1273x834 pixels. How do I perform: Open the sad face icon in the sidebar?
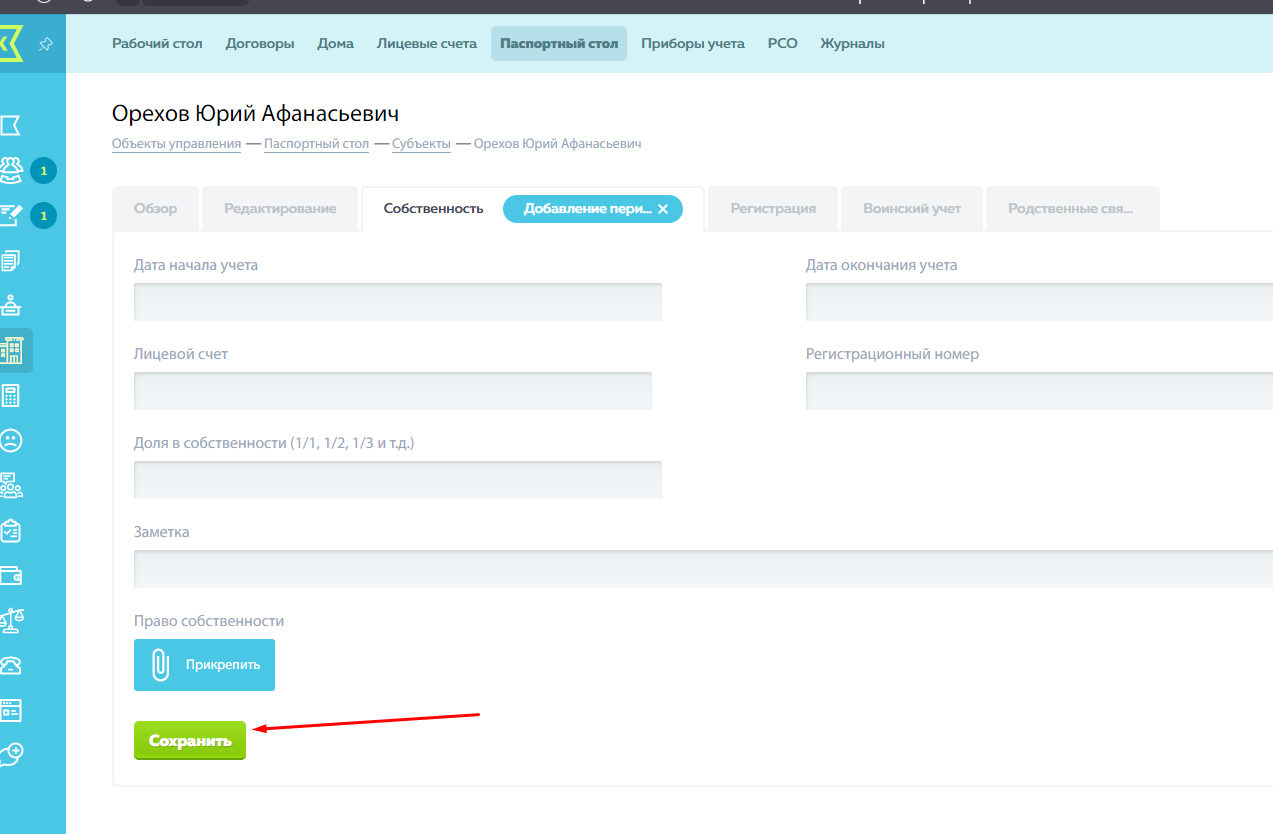(11, 440)
